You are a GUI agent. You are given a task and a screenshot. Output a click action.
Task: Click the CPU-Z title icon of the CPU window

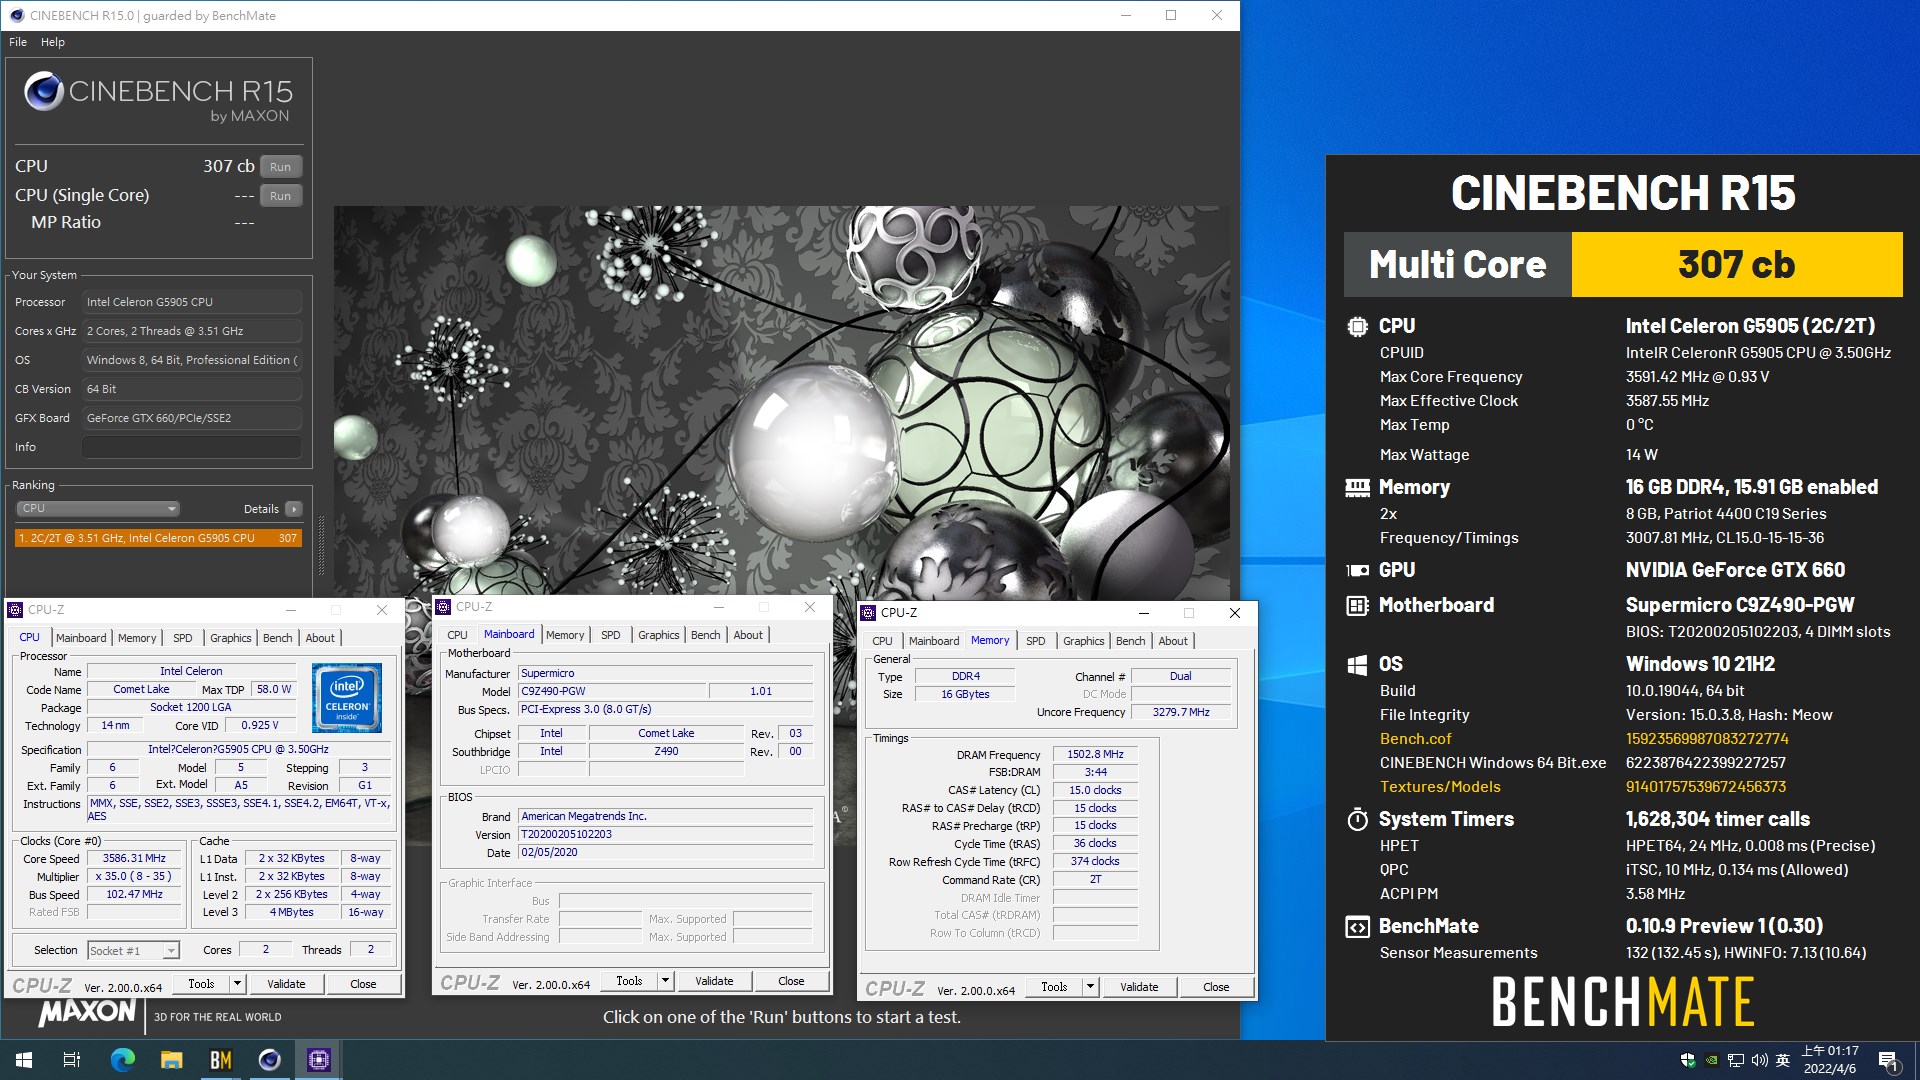[15, 609]
